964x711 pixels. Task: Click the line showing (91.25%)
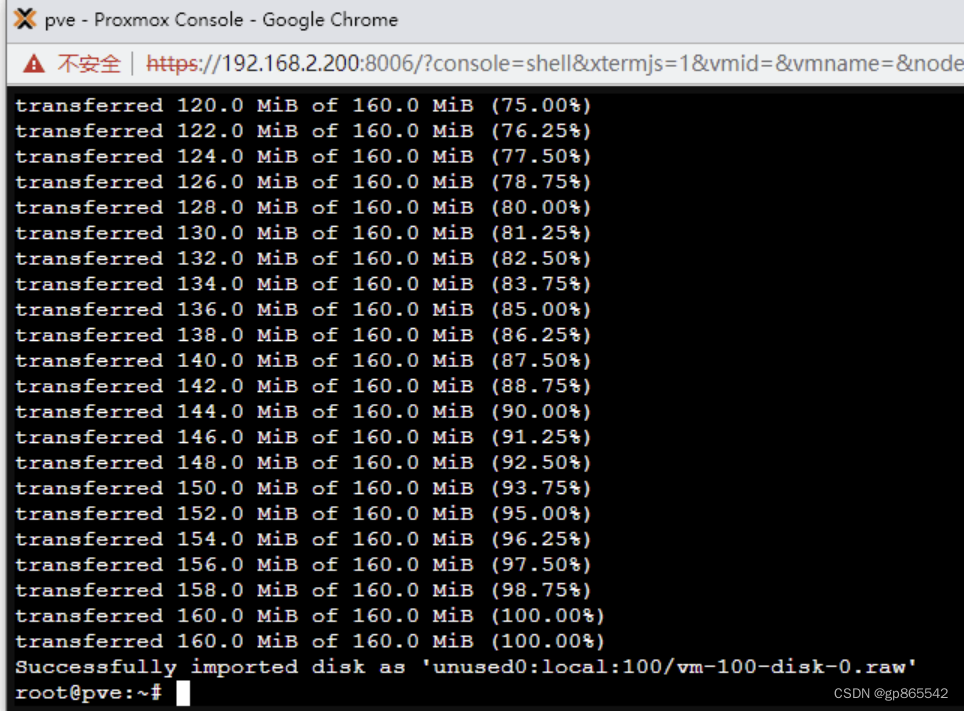303,437
